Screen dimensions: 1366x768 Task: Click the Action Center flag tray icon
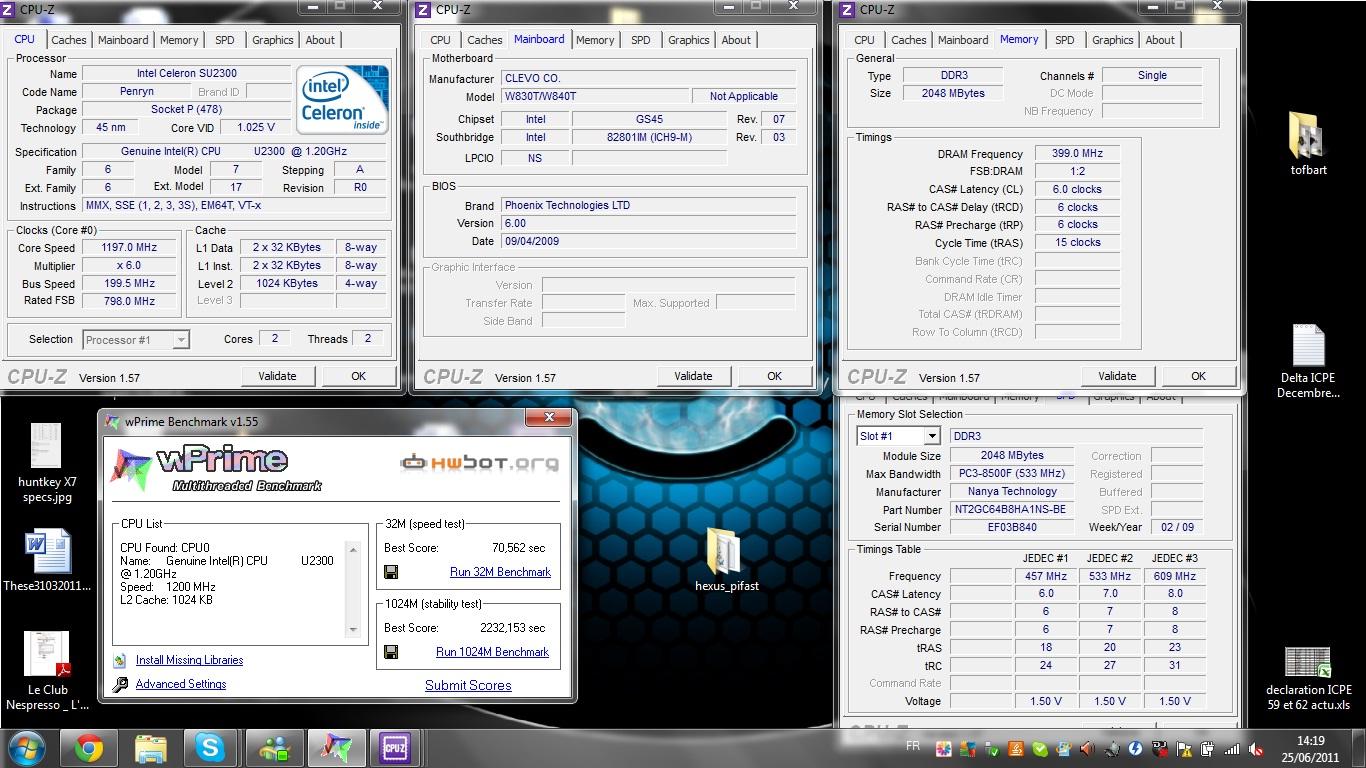point(1184,749)
